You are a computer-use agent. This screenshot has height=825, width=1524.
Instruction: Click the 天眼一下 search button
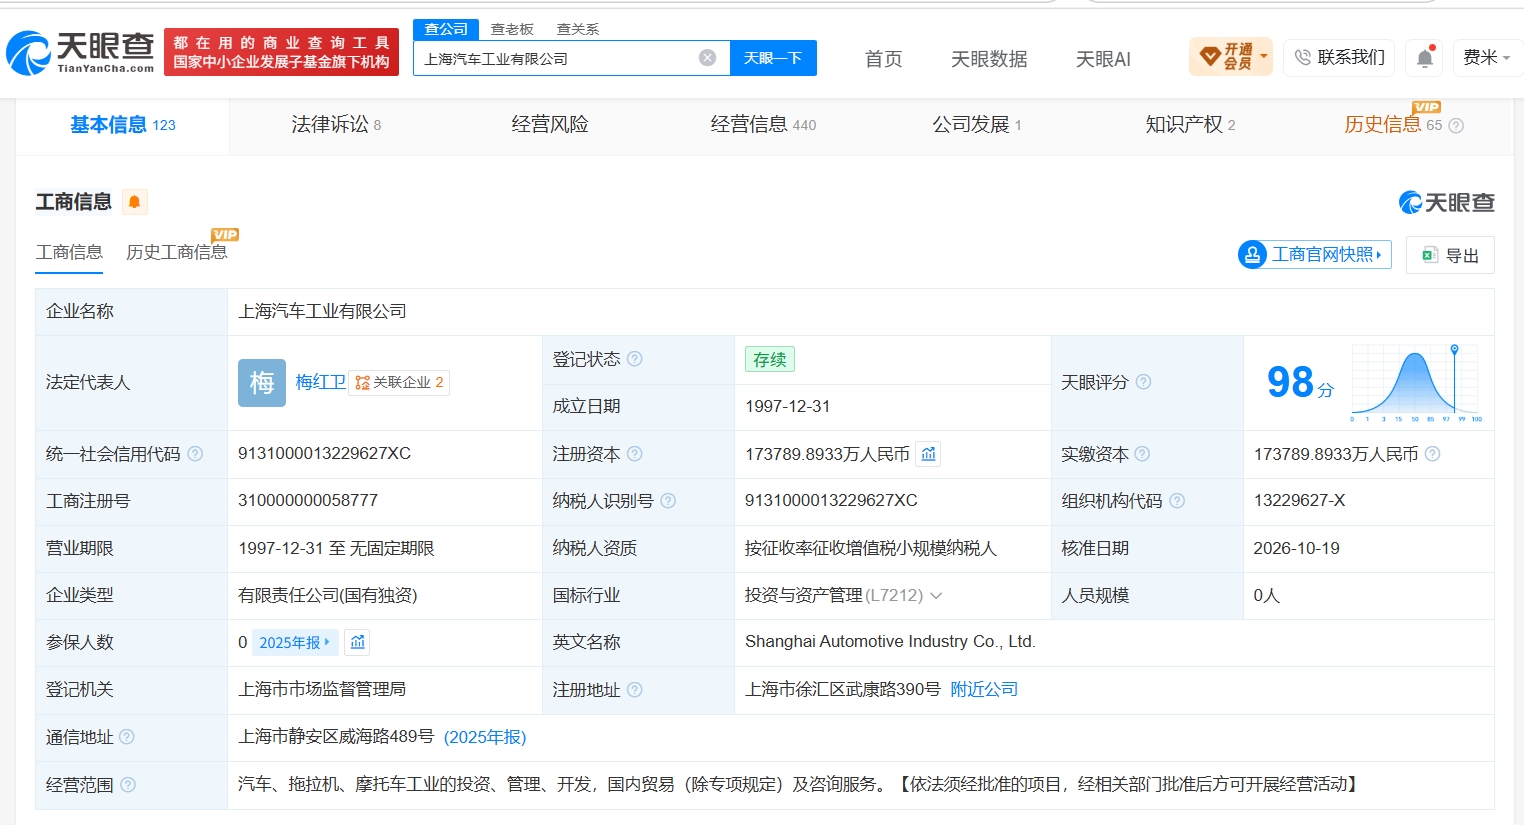[x=773, y=58]
